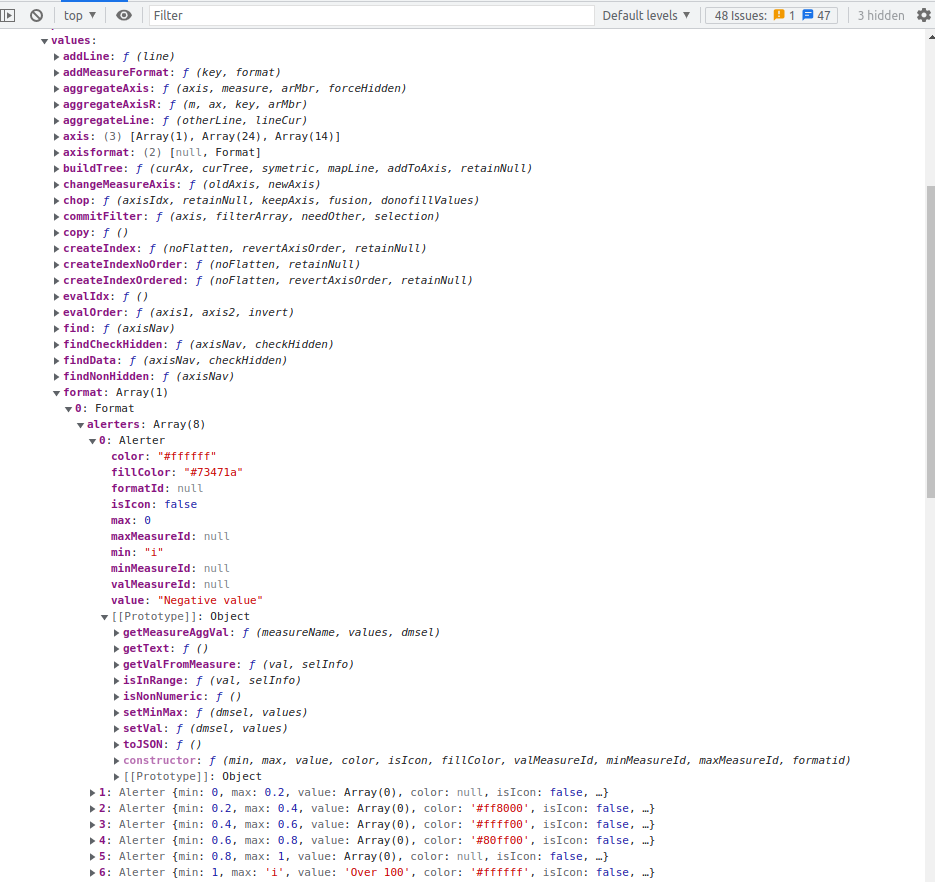Expand the 'axis' array property
935x882 pixels.
pyautogui.click(x=57, y=136)
